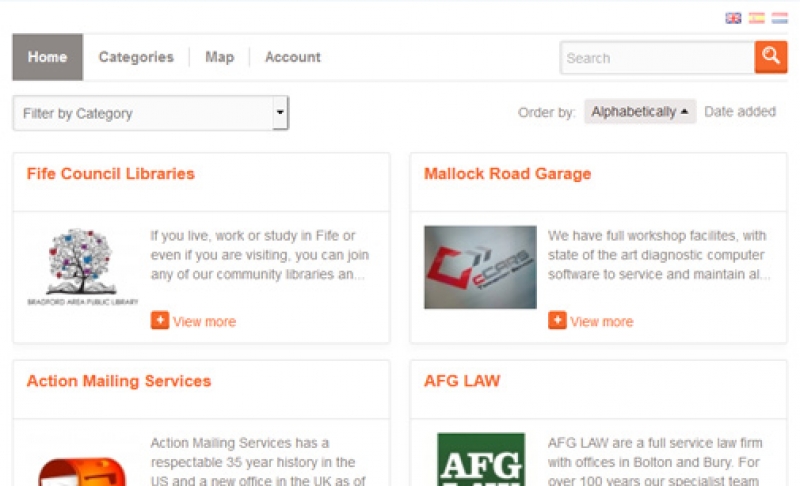Viewport: 800px width, 486px height.
Task: Click View more for Fife Council Libraries
Action: pos(204,322)
